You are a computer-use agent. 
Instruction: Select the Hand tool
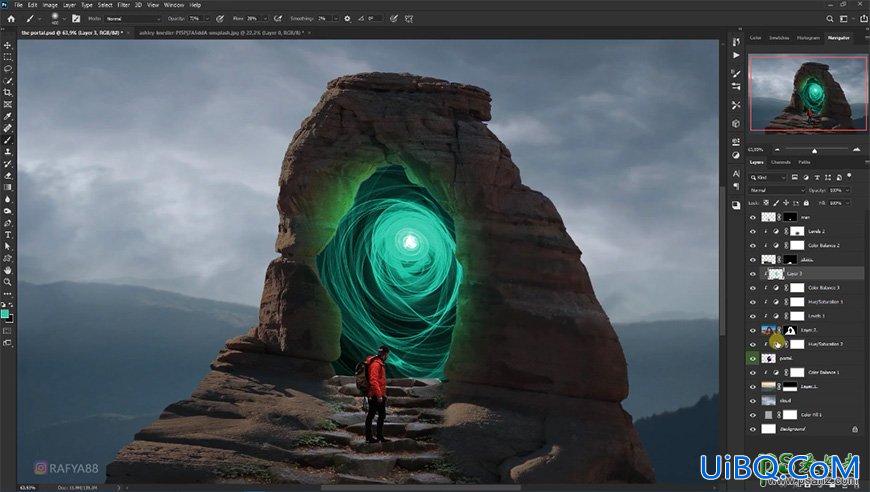pyautogui.click(x=8, y=271)
